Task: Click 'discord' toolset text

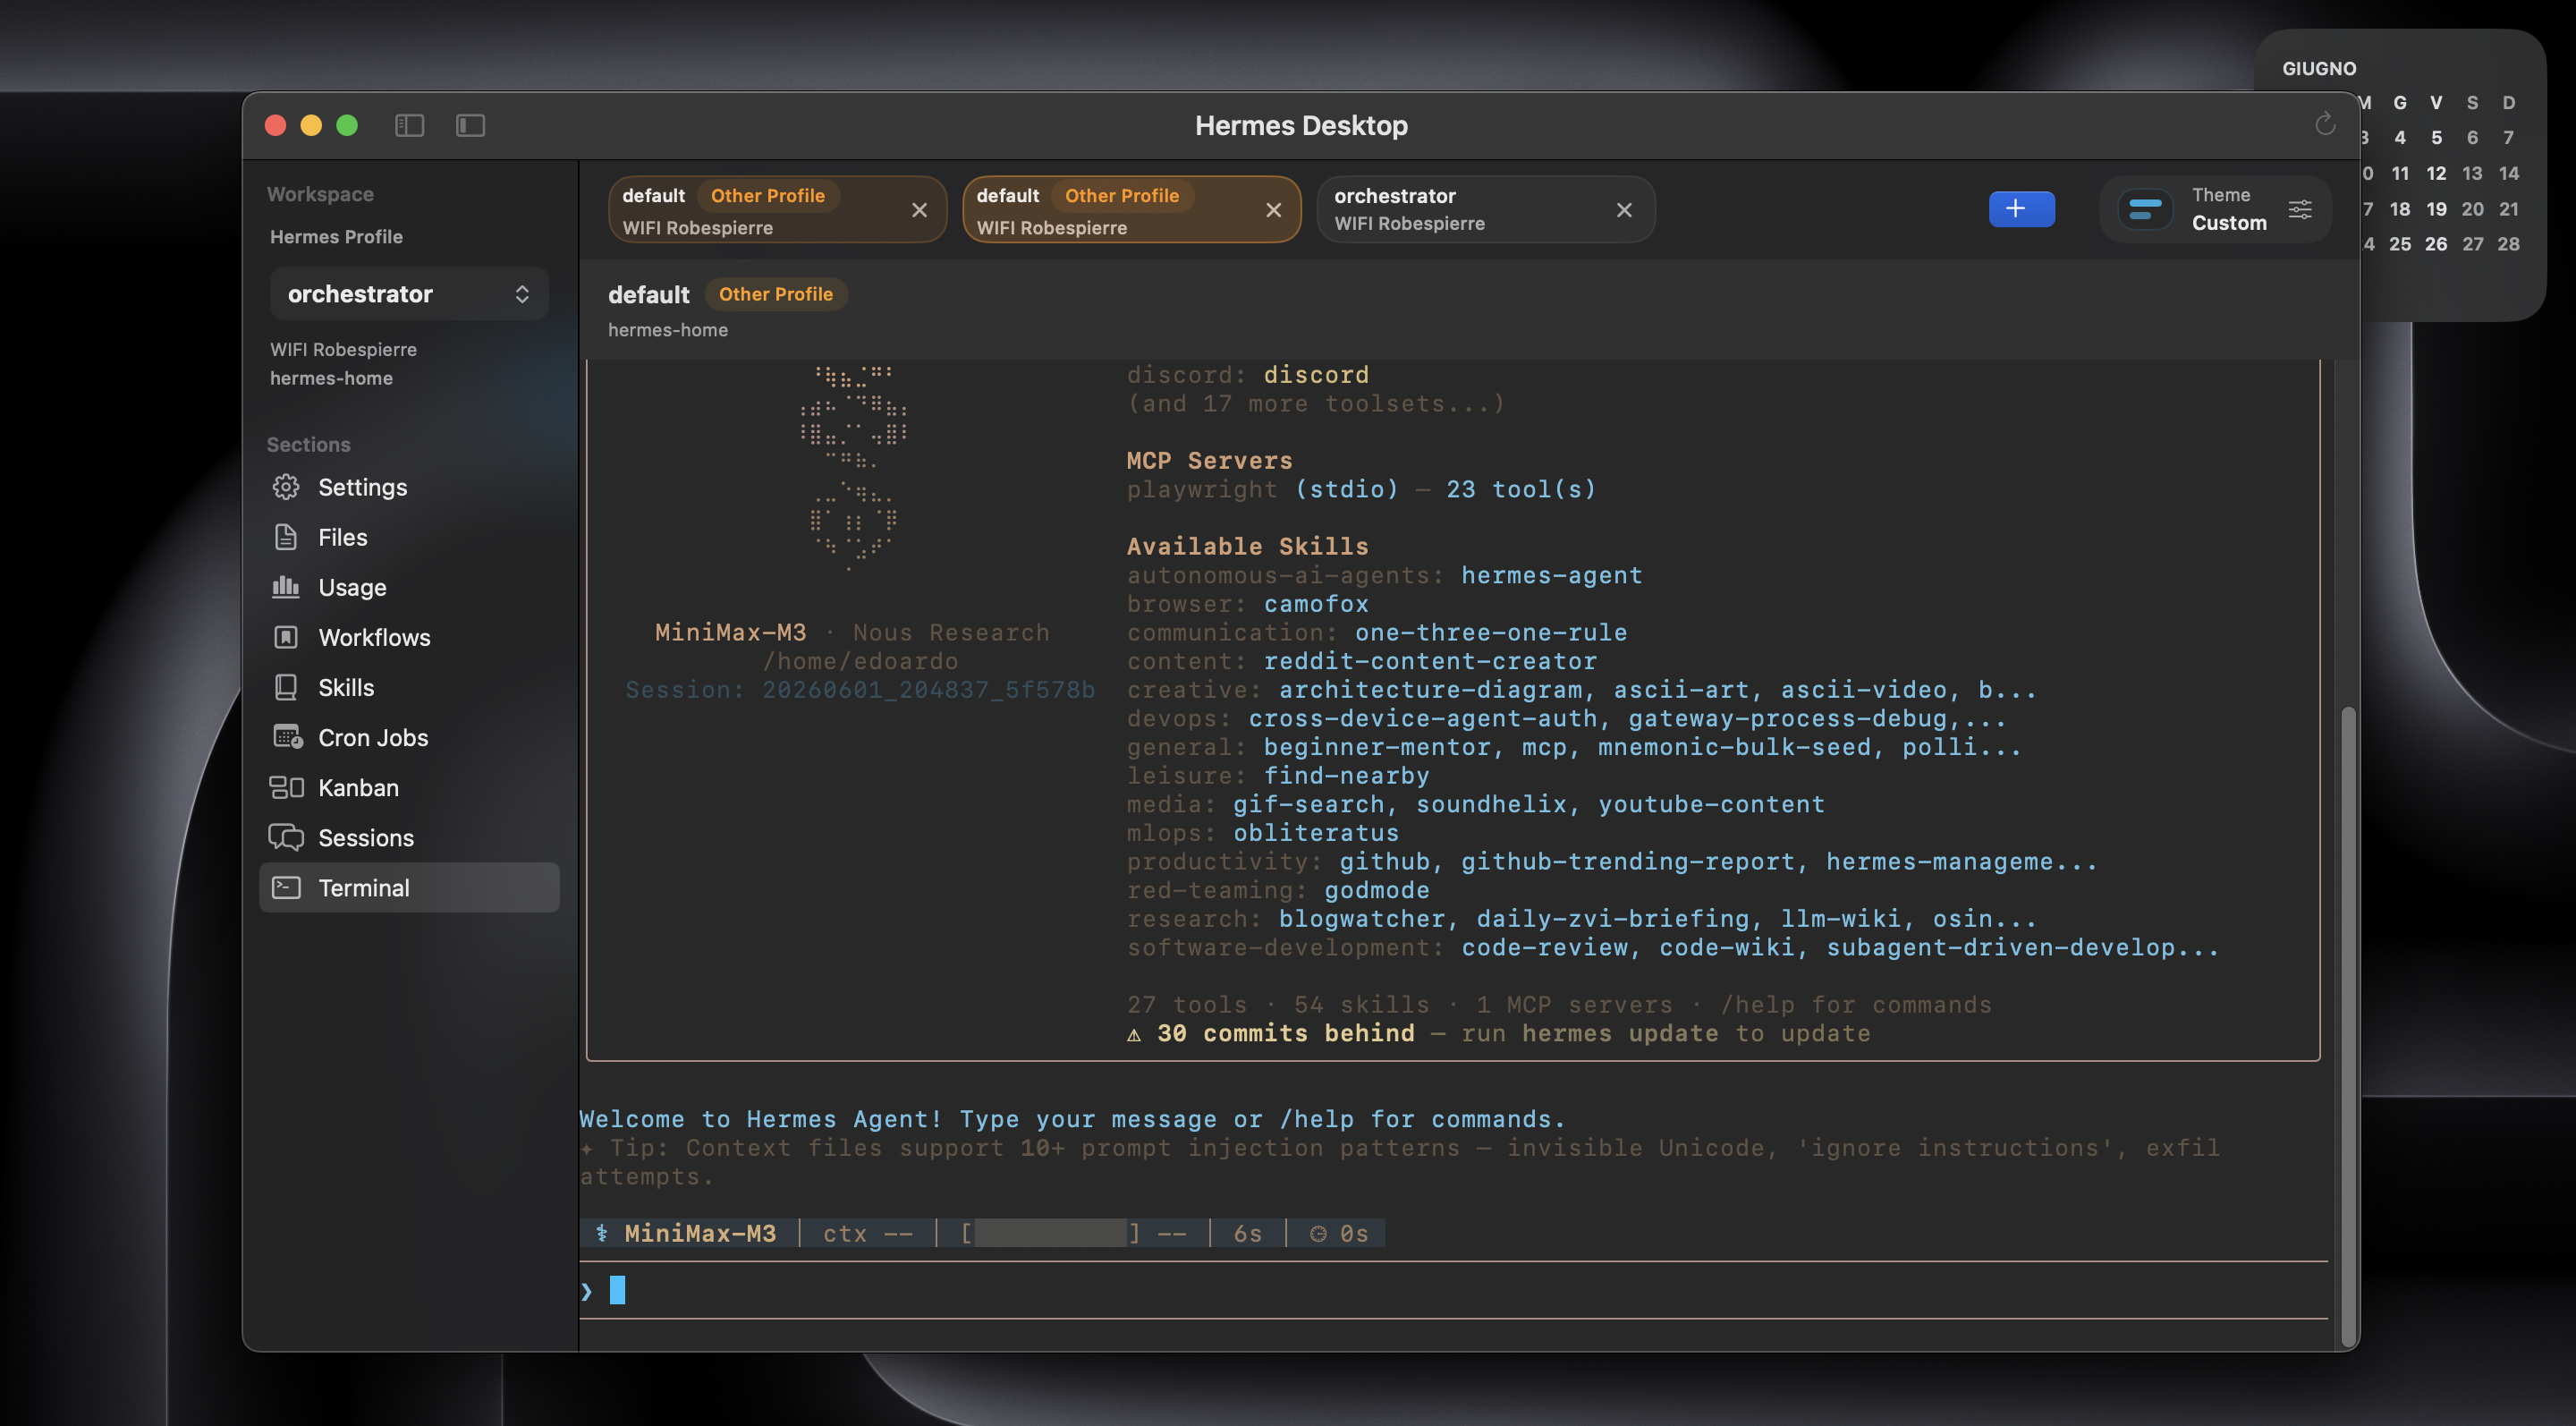Action: tap(1316, 375)
